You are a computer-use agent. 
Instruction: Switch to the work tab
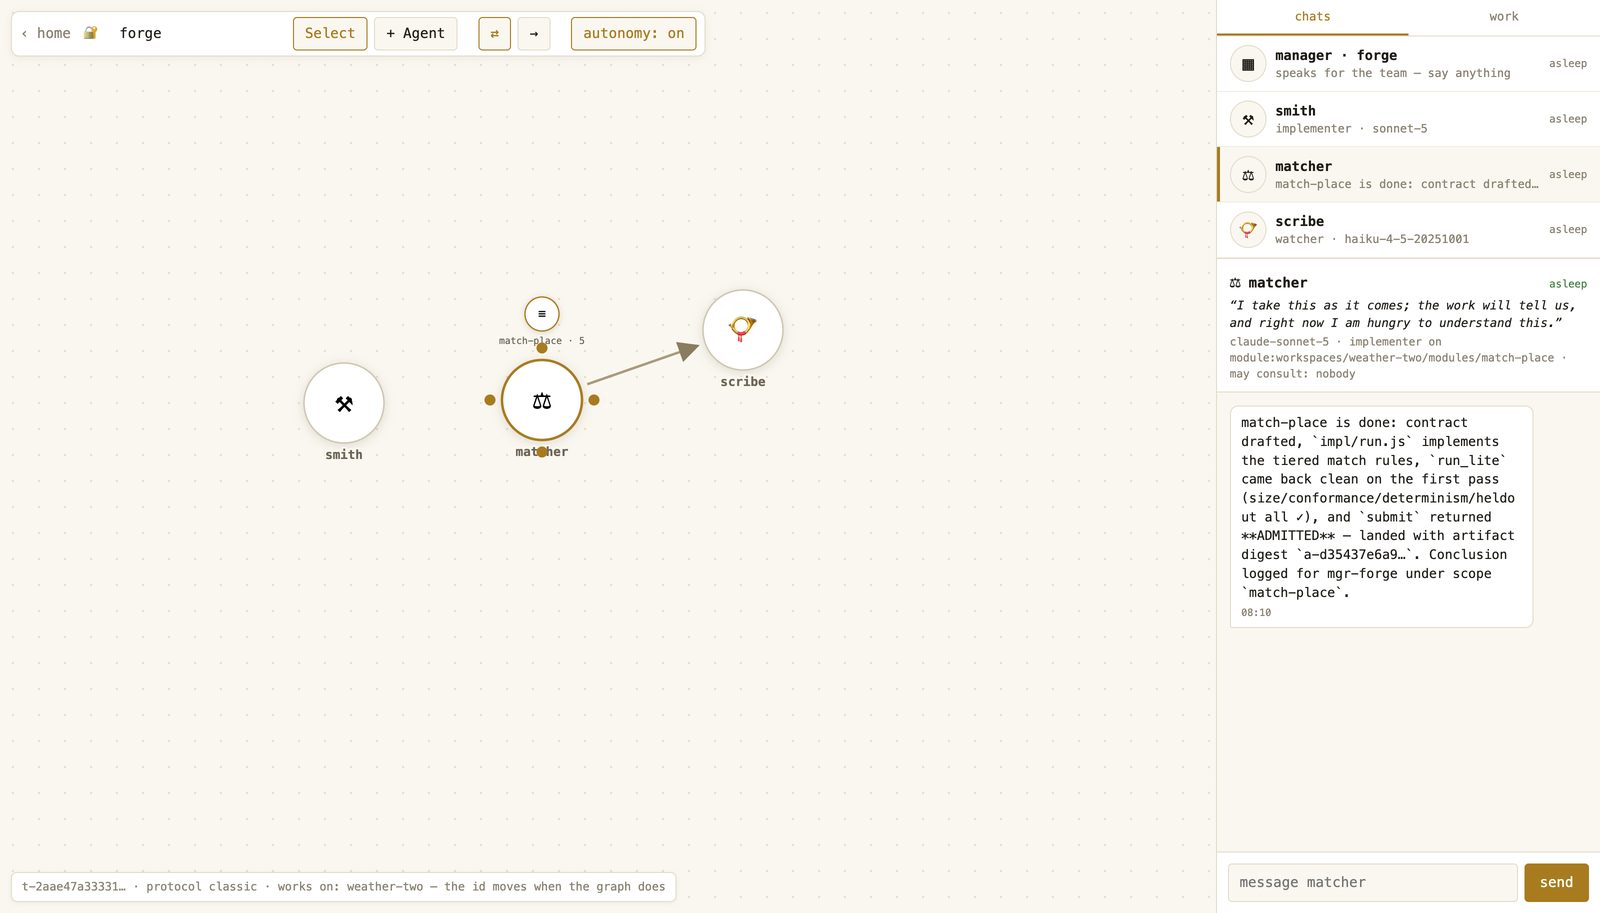[1504, 17]
